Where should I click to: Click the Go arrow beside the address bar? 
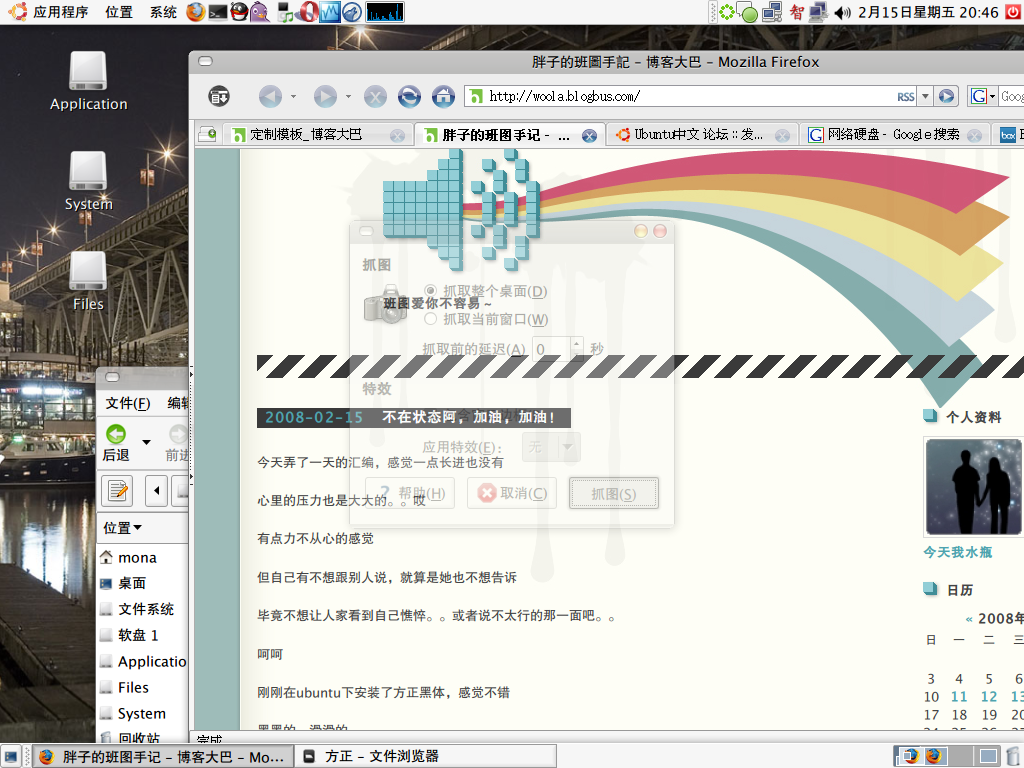tap(946, 97)
